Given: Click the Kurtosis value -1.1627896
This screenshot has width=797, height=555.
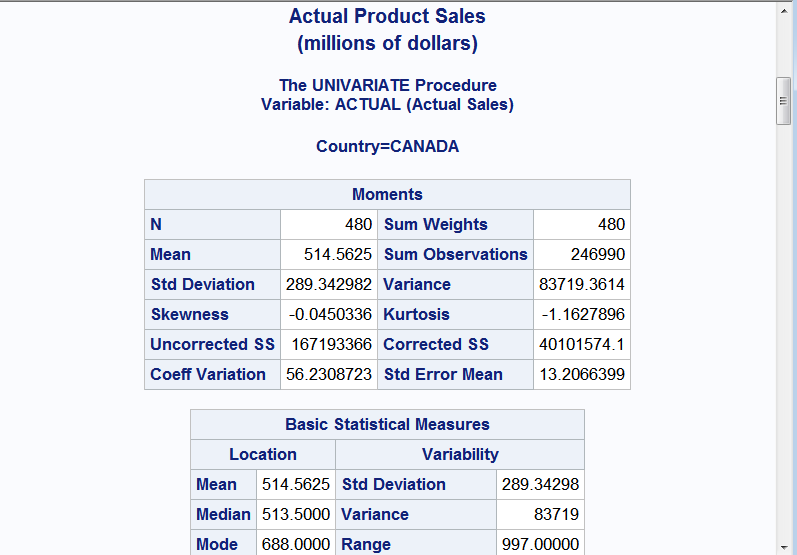Looking at the screenshot, I should [x=583, y=314].
